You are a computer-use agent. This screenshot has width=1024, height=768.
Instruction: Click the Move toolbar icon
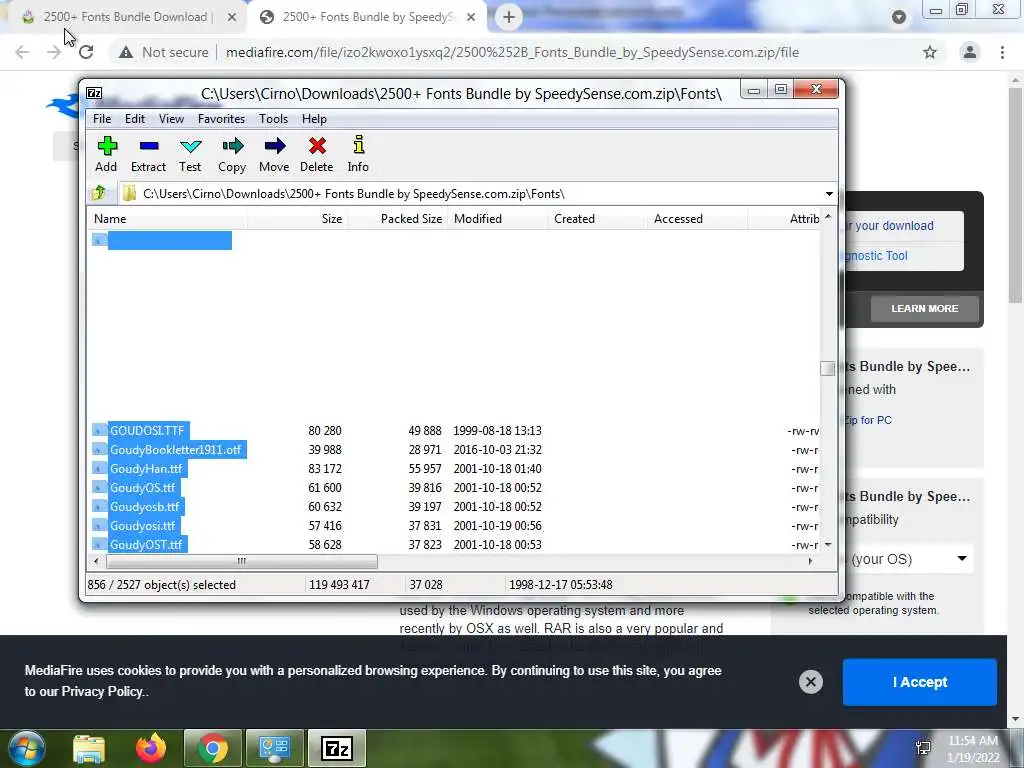[274, 154]
